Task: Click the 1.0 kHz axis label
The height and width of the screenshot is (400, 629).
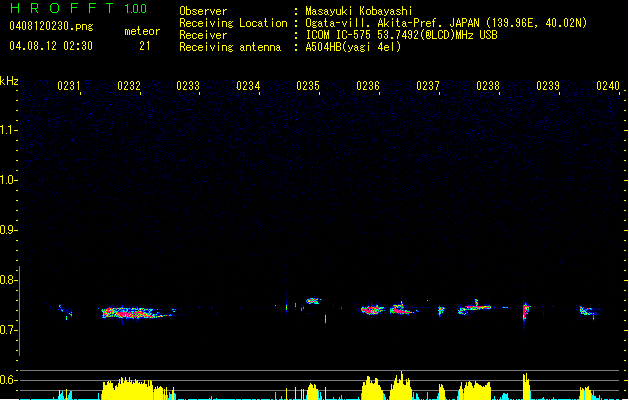Action: (8, 180)
